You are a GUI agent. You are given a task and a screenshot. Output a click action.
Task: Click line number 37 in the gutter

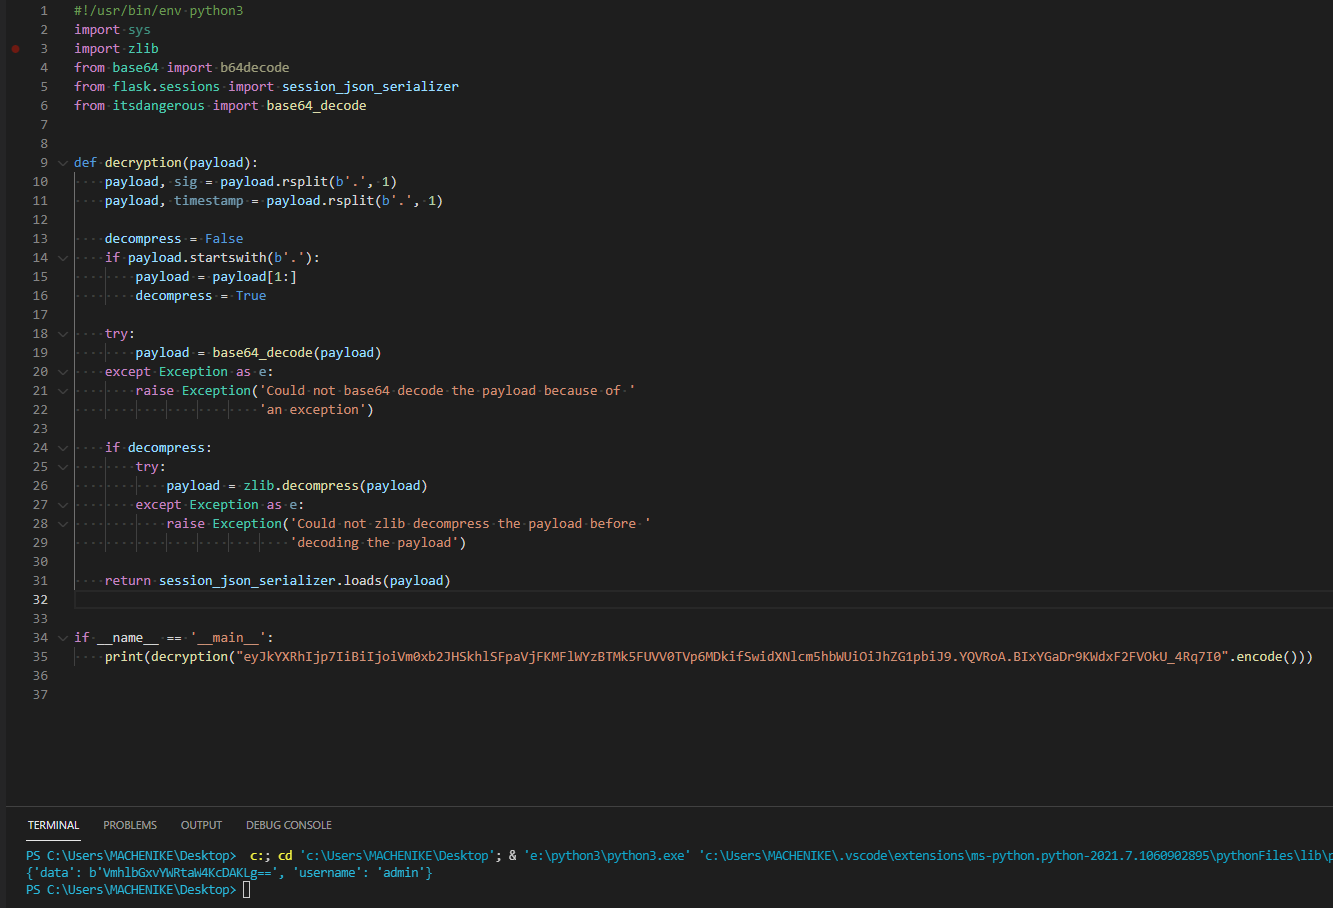click(40, 694)
